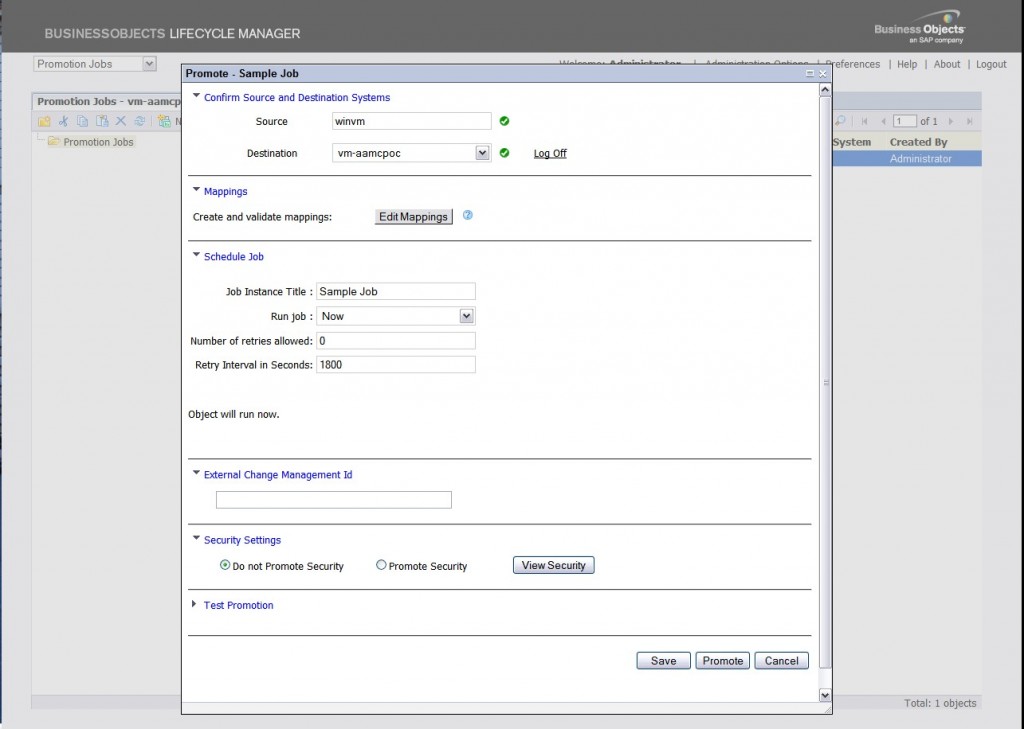The height and width of the screenshot is (729, 1024).
Task: Click the Job Instance Title field
Action: tap(396, 291)
